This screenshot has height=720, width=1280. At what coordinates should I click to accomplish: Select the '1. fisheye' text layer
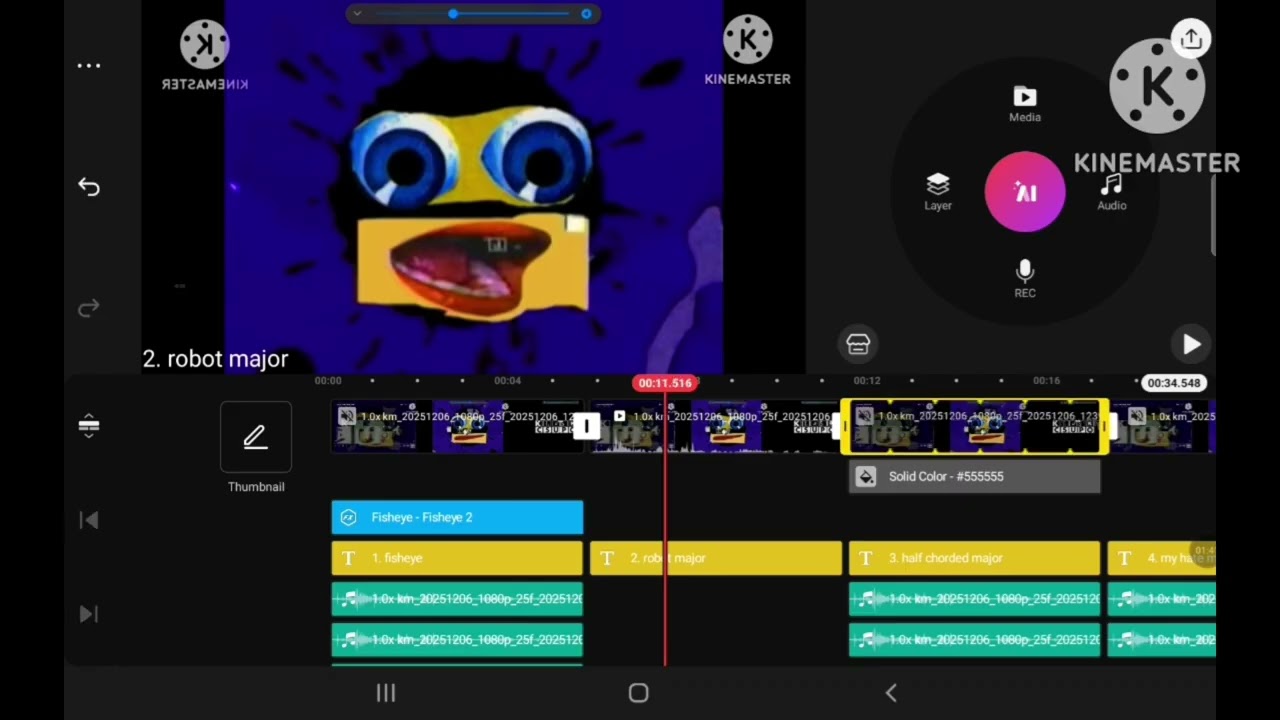click(x=457, y=558)
